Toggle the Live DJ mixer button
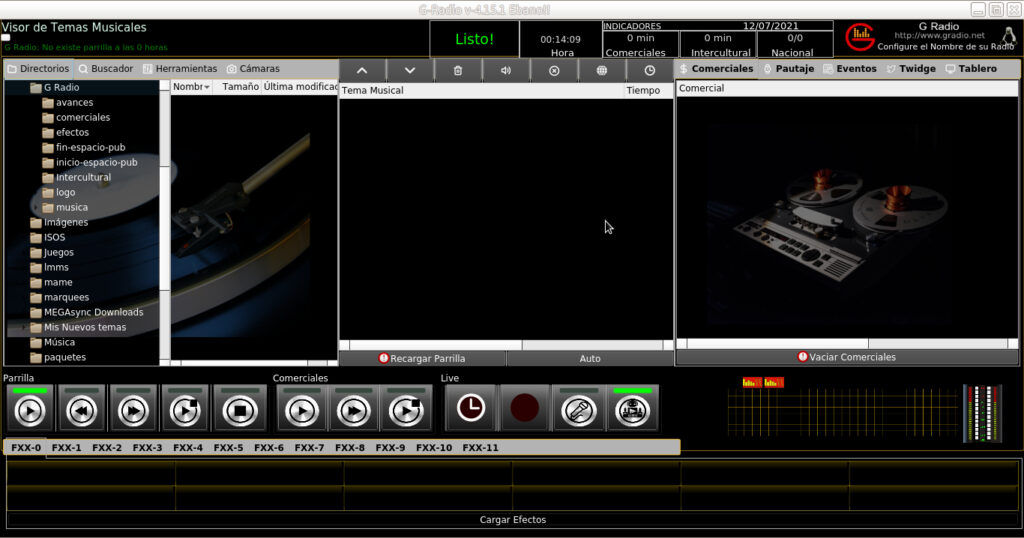1024x538 pixels. (631, 408)
